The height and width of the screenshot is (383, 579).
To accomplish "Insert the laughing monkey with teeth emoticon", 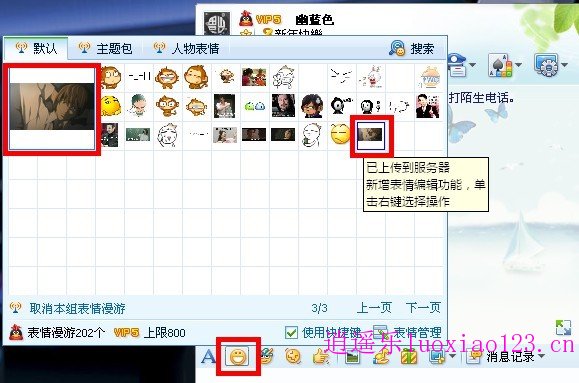I will click(167, 78).
